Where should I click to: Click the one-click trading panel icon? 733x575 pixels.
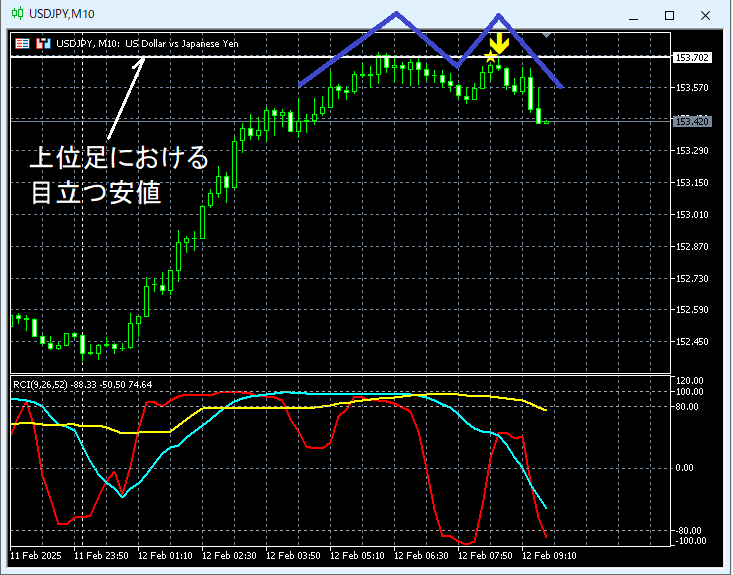[x=43, y=43]
